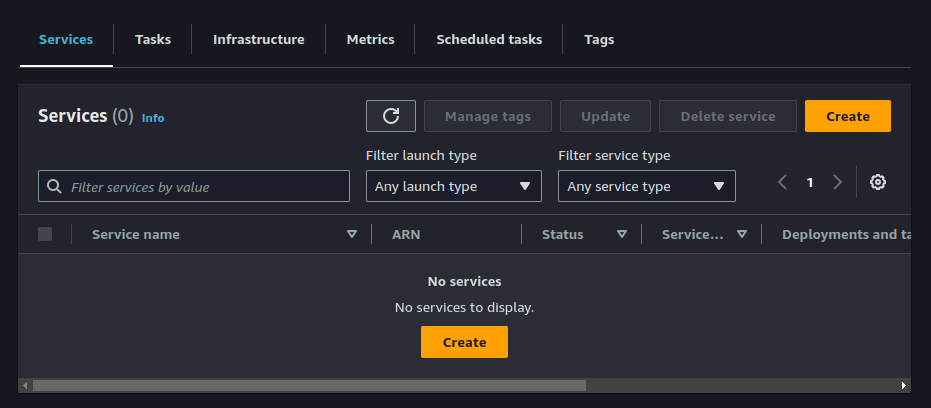Image resolution: width=931 pixels, height=408 pixels.
Task: Sort by Service name arrow icon
Action: (x=351, y=234)
